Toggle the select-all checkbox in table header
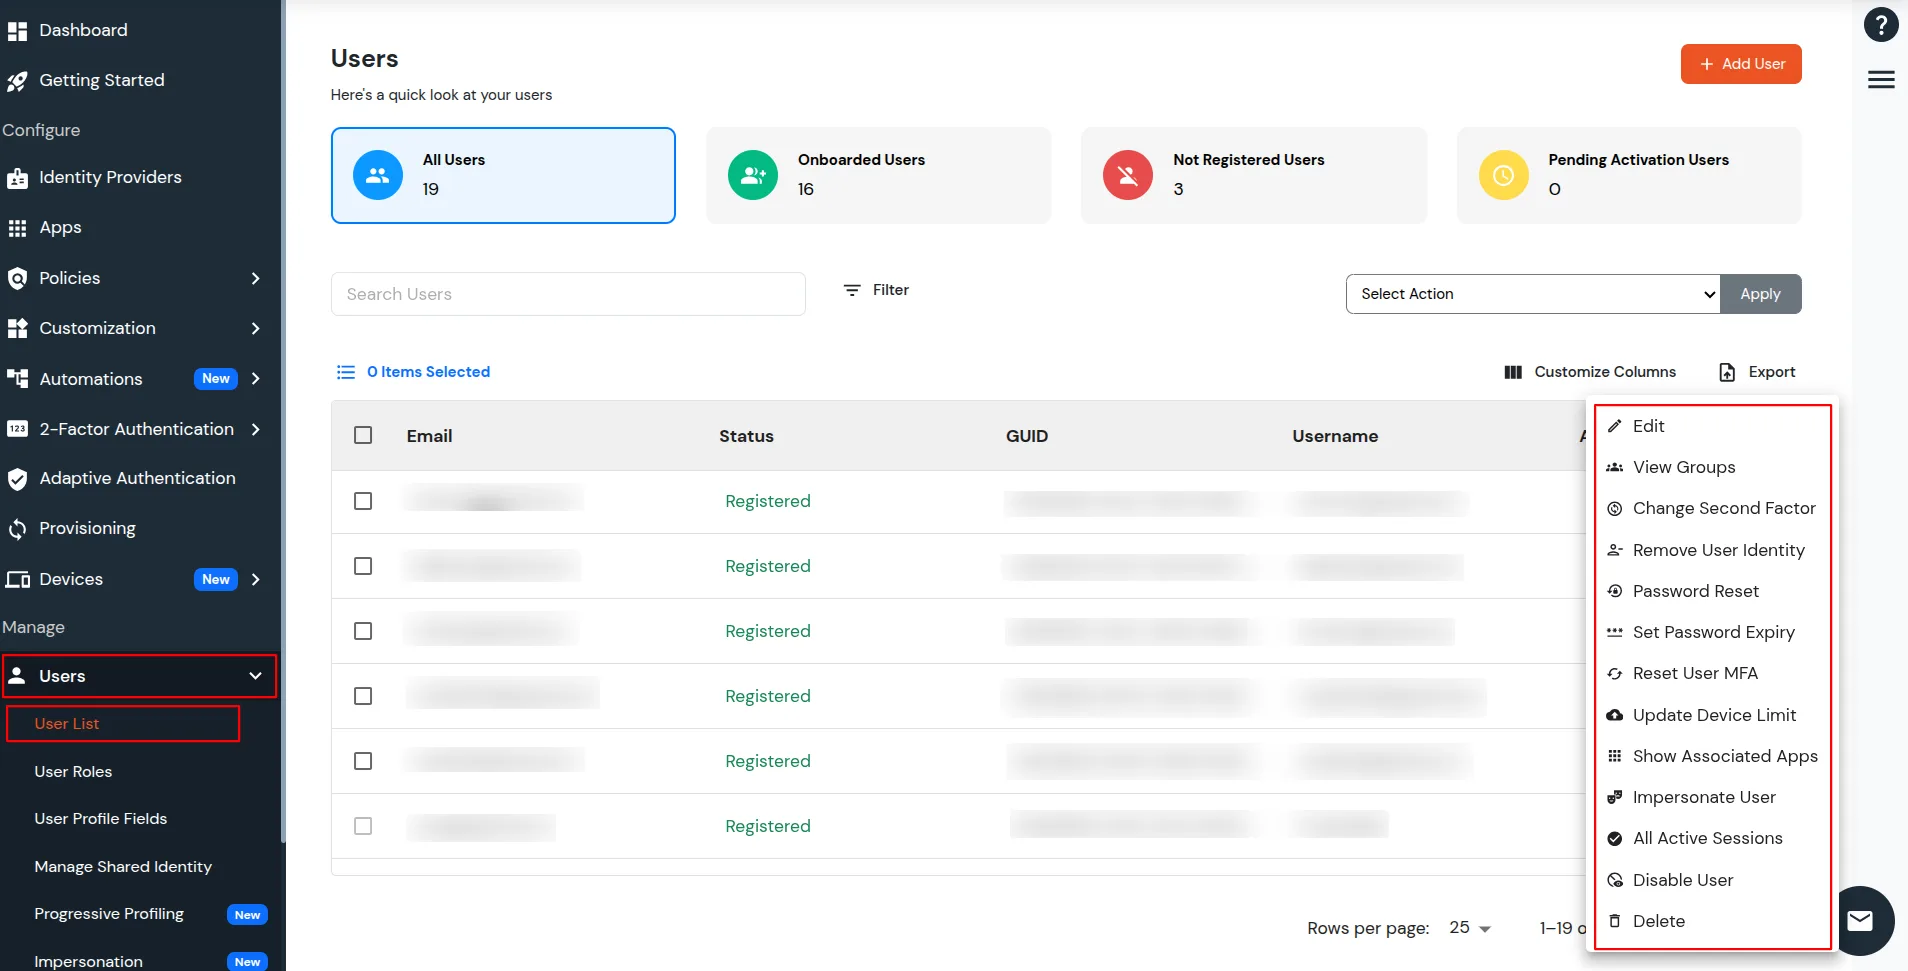The image size is (1908, 971). [362, 435]
